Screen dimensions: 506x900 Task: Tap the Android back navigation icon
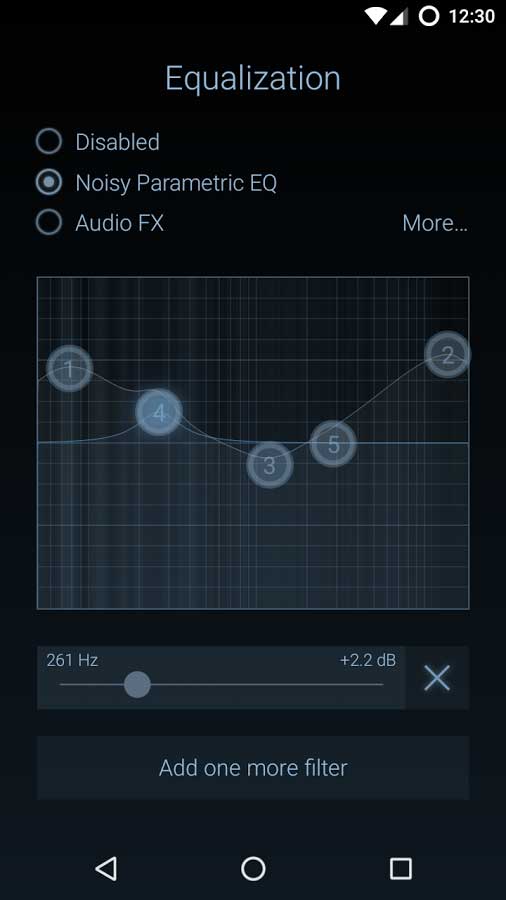click(x=106, y=868)
